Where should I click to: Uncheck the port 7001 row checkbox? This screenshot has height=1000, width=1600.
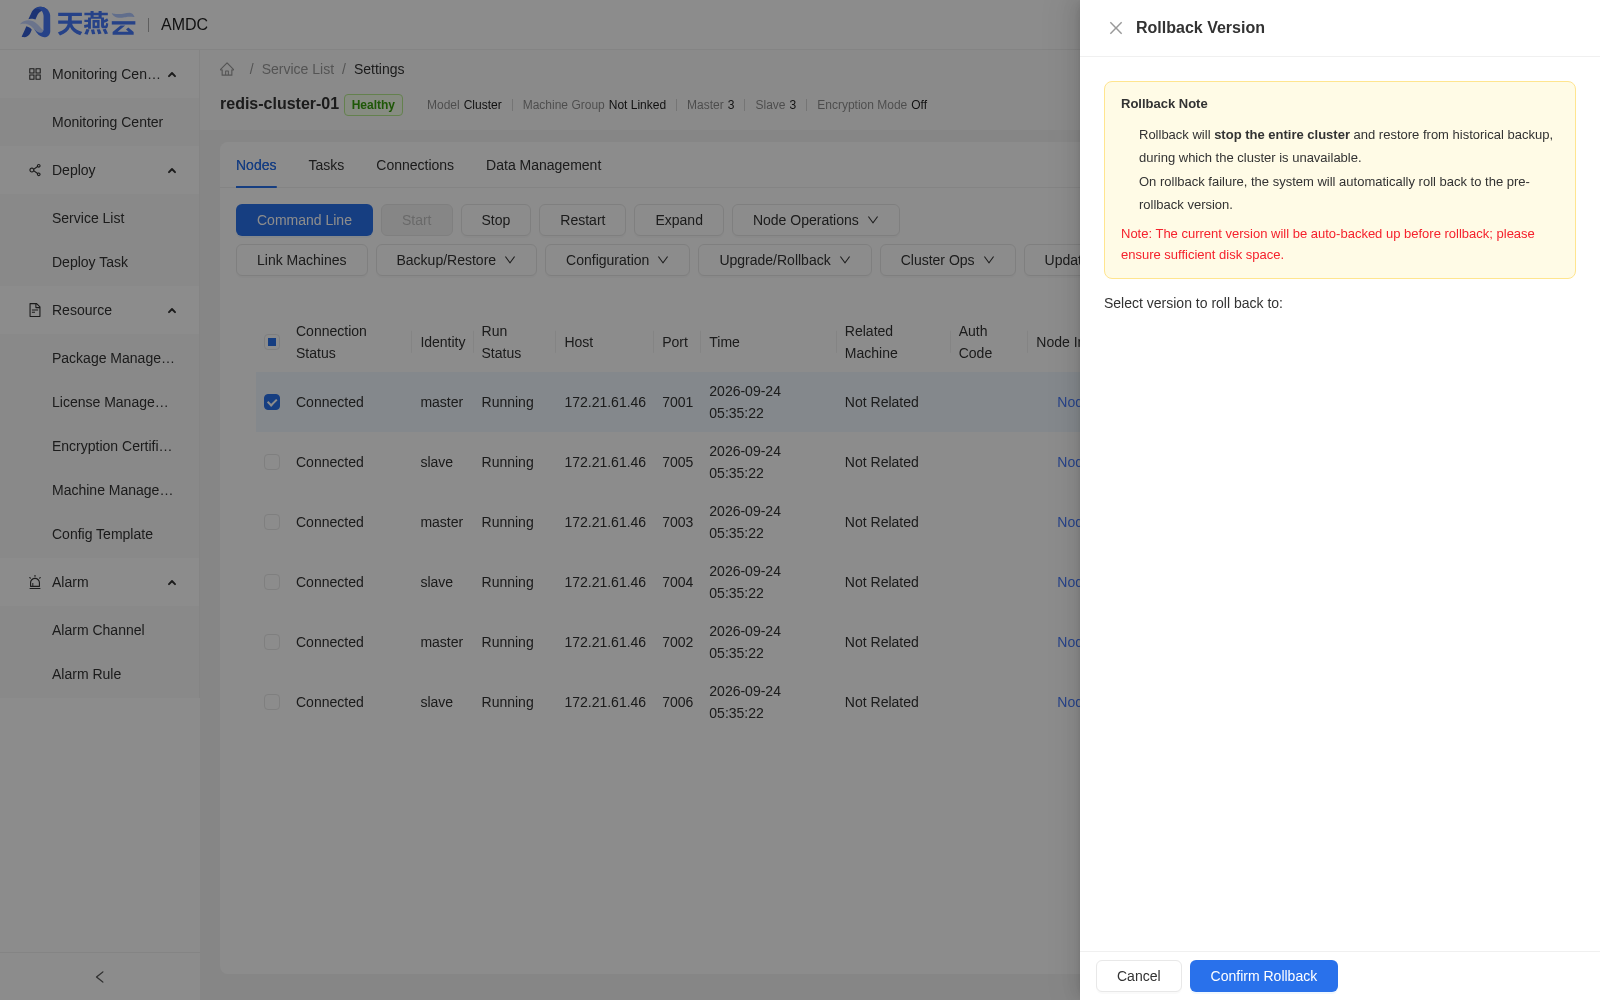(x=272, y=402)
